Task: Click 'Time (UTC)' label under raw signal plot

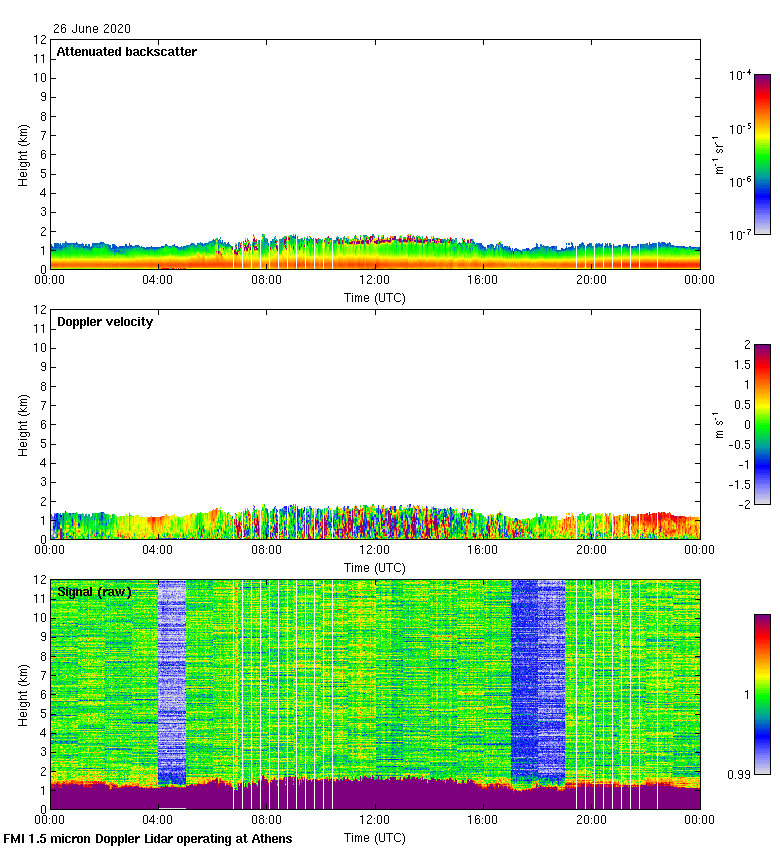Action: 375,837
